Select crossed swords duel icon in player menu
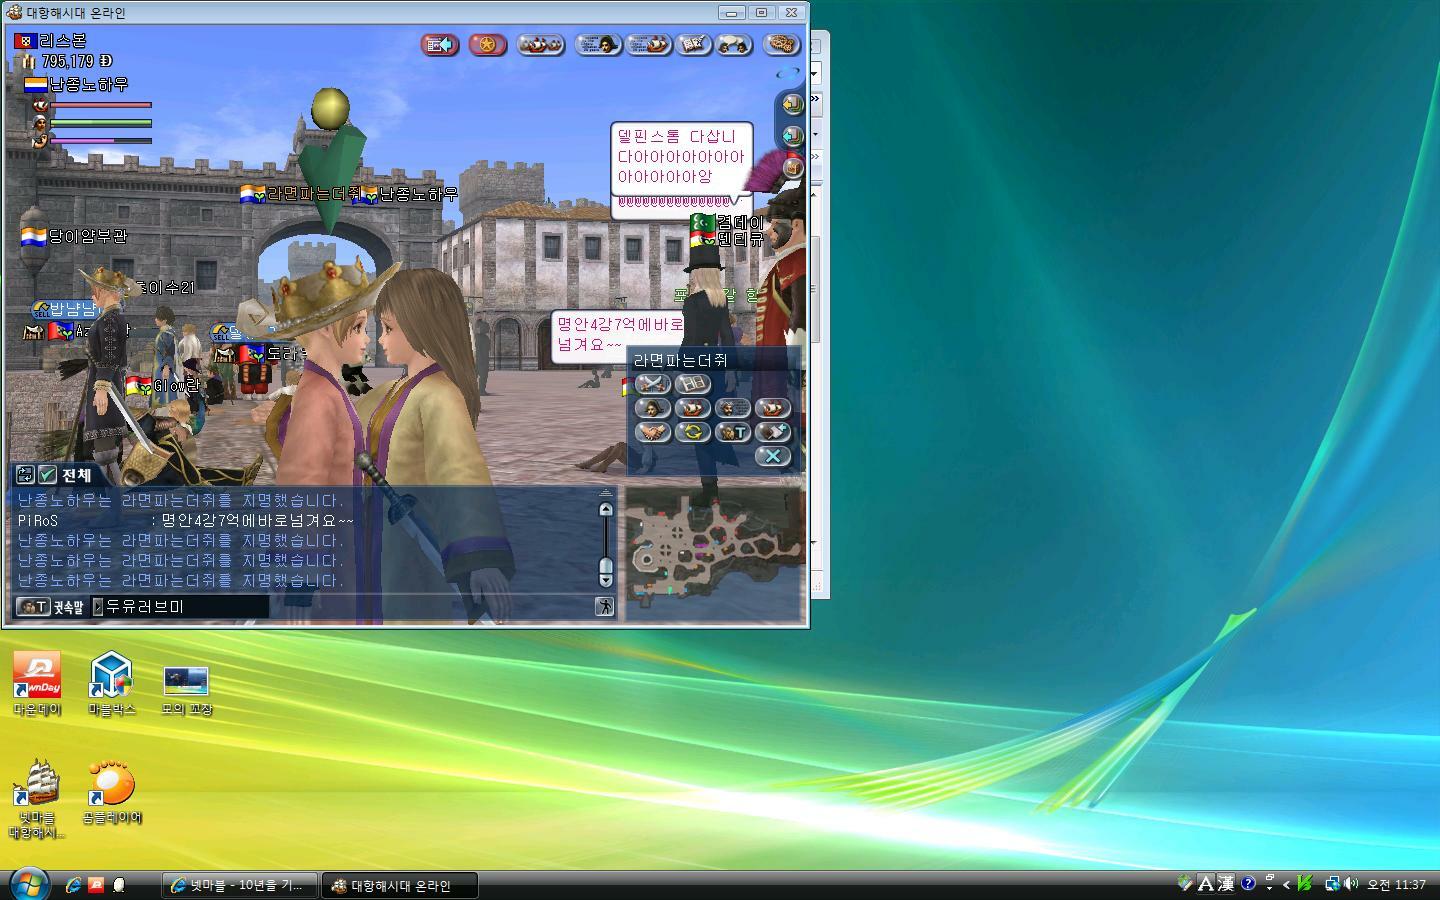This screenshot has width=1440, height=900. click(x=652, y=383)
